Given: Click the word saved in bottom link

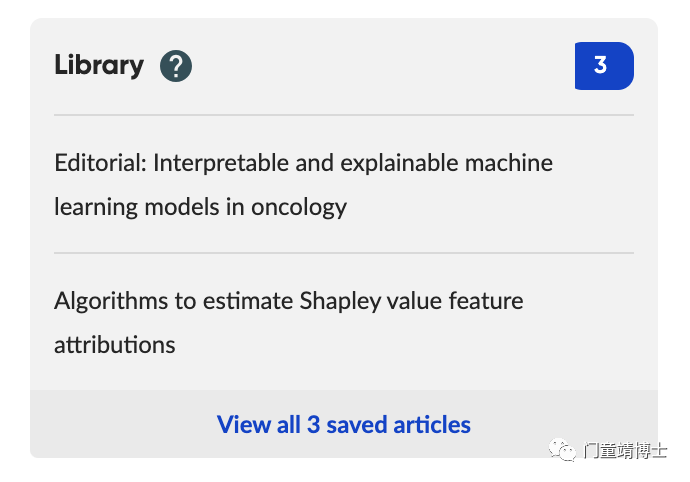Looking at the screenshot, I should (x=357, y=425).
